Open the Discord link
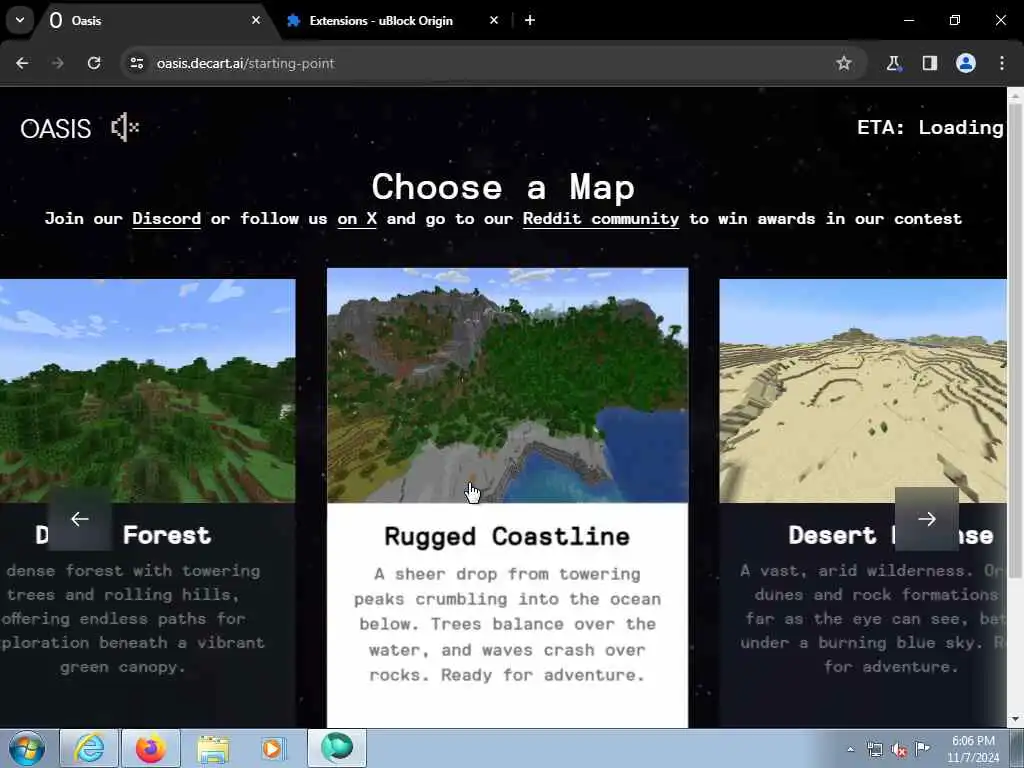 click(x=167, y=219)
